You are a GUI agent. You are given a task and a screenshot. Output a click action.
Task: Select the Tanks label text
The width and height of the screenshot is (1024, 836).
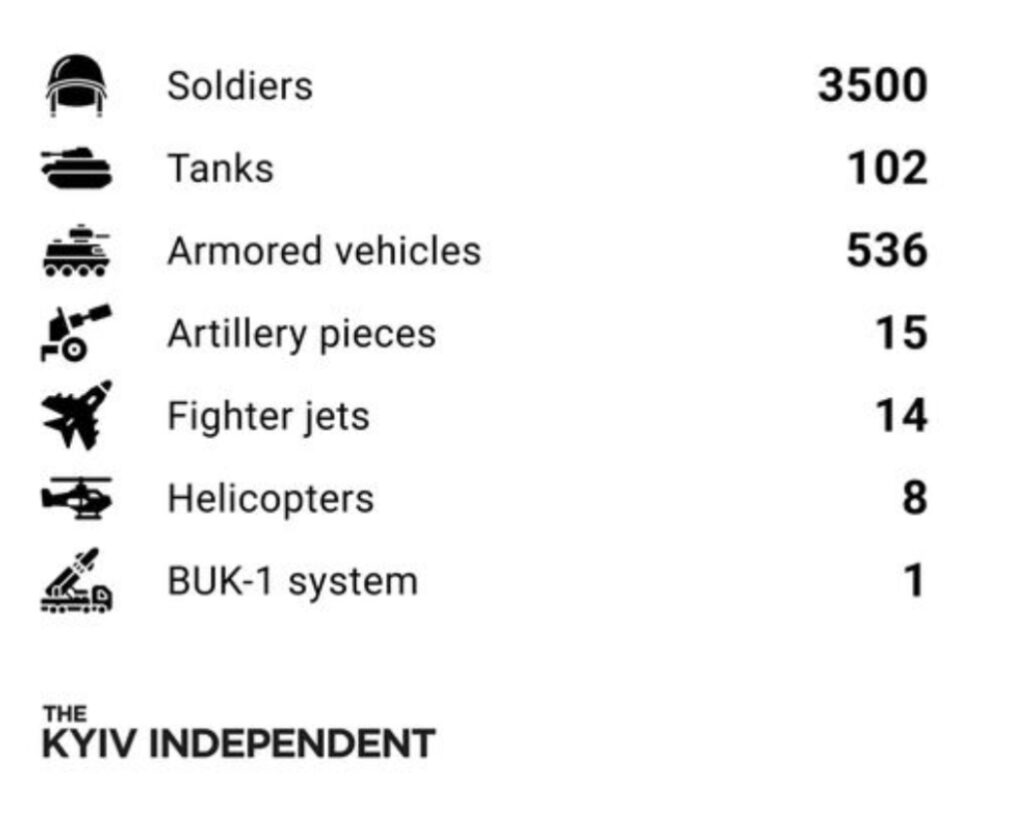[220, 168]
